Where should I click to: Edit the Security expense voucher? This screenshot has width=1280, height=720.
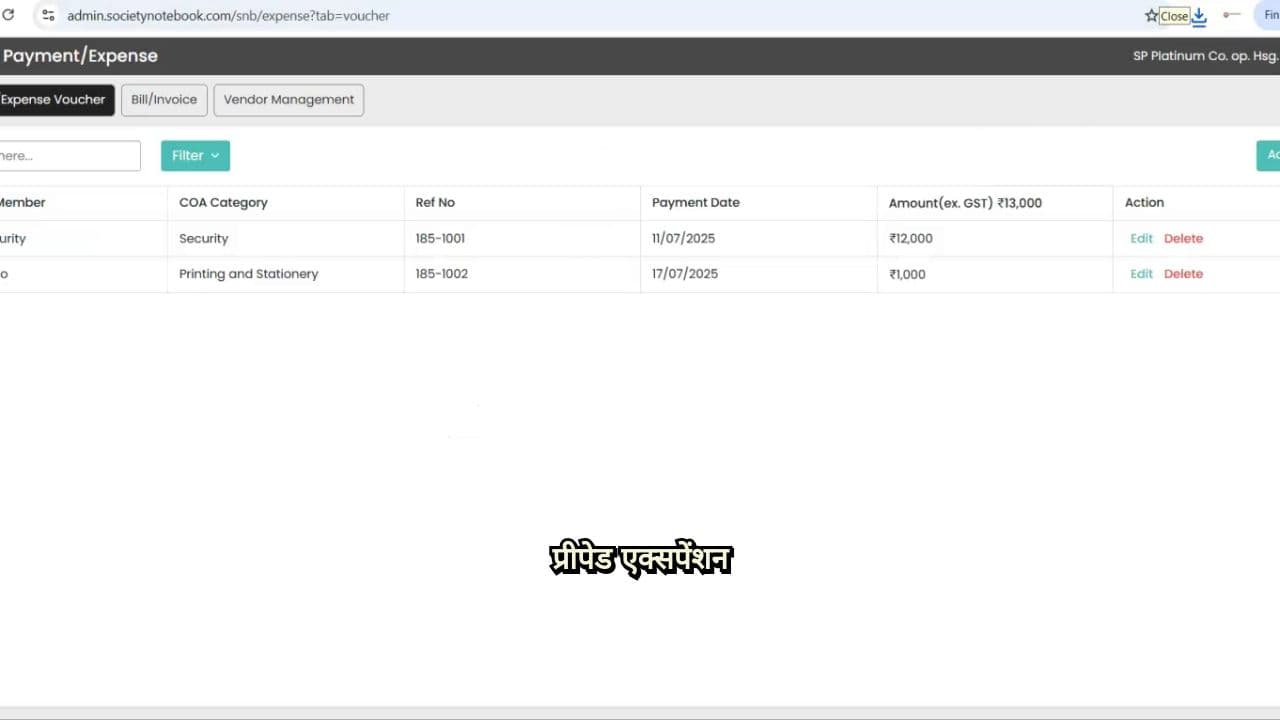[1141, 239]
